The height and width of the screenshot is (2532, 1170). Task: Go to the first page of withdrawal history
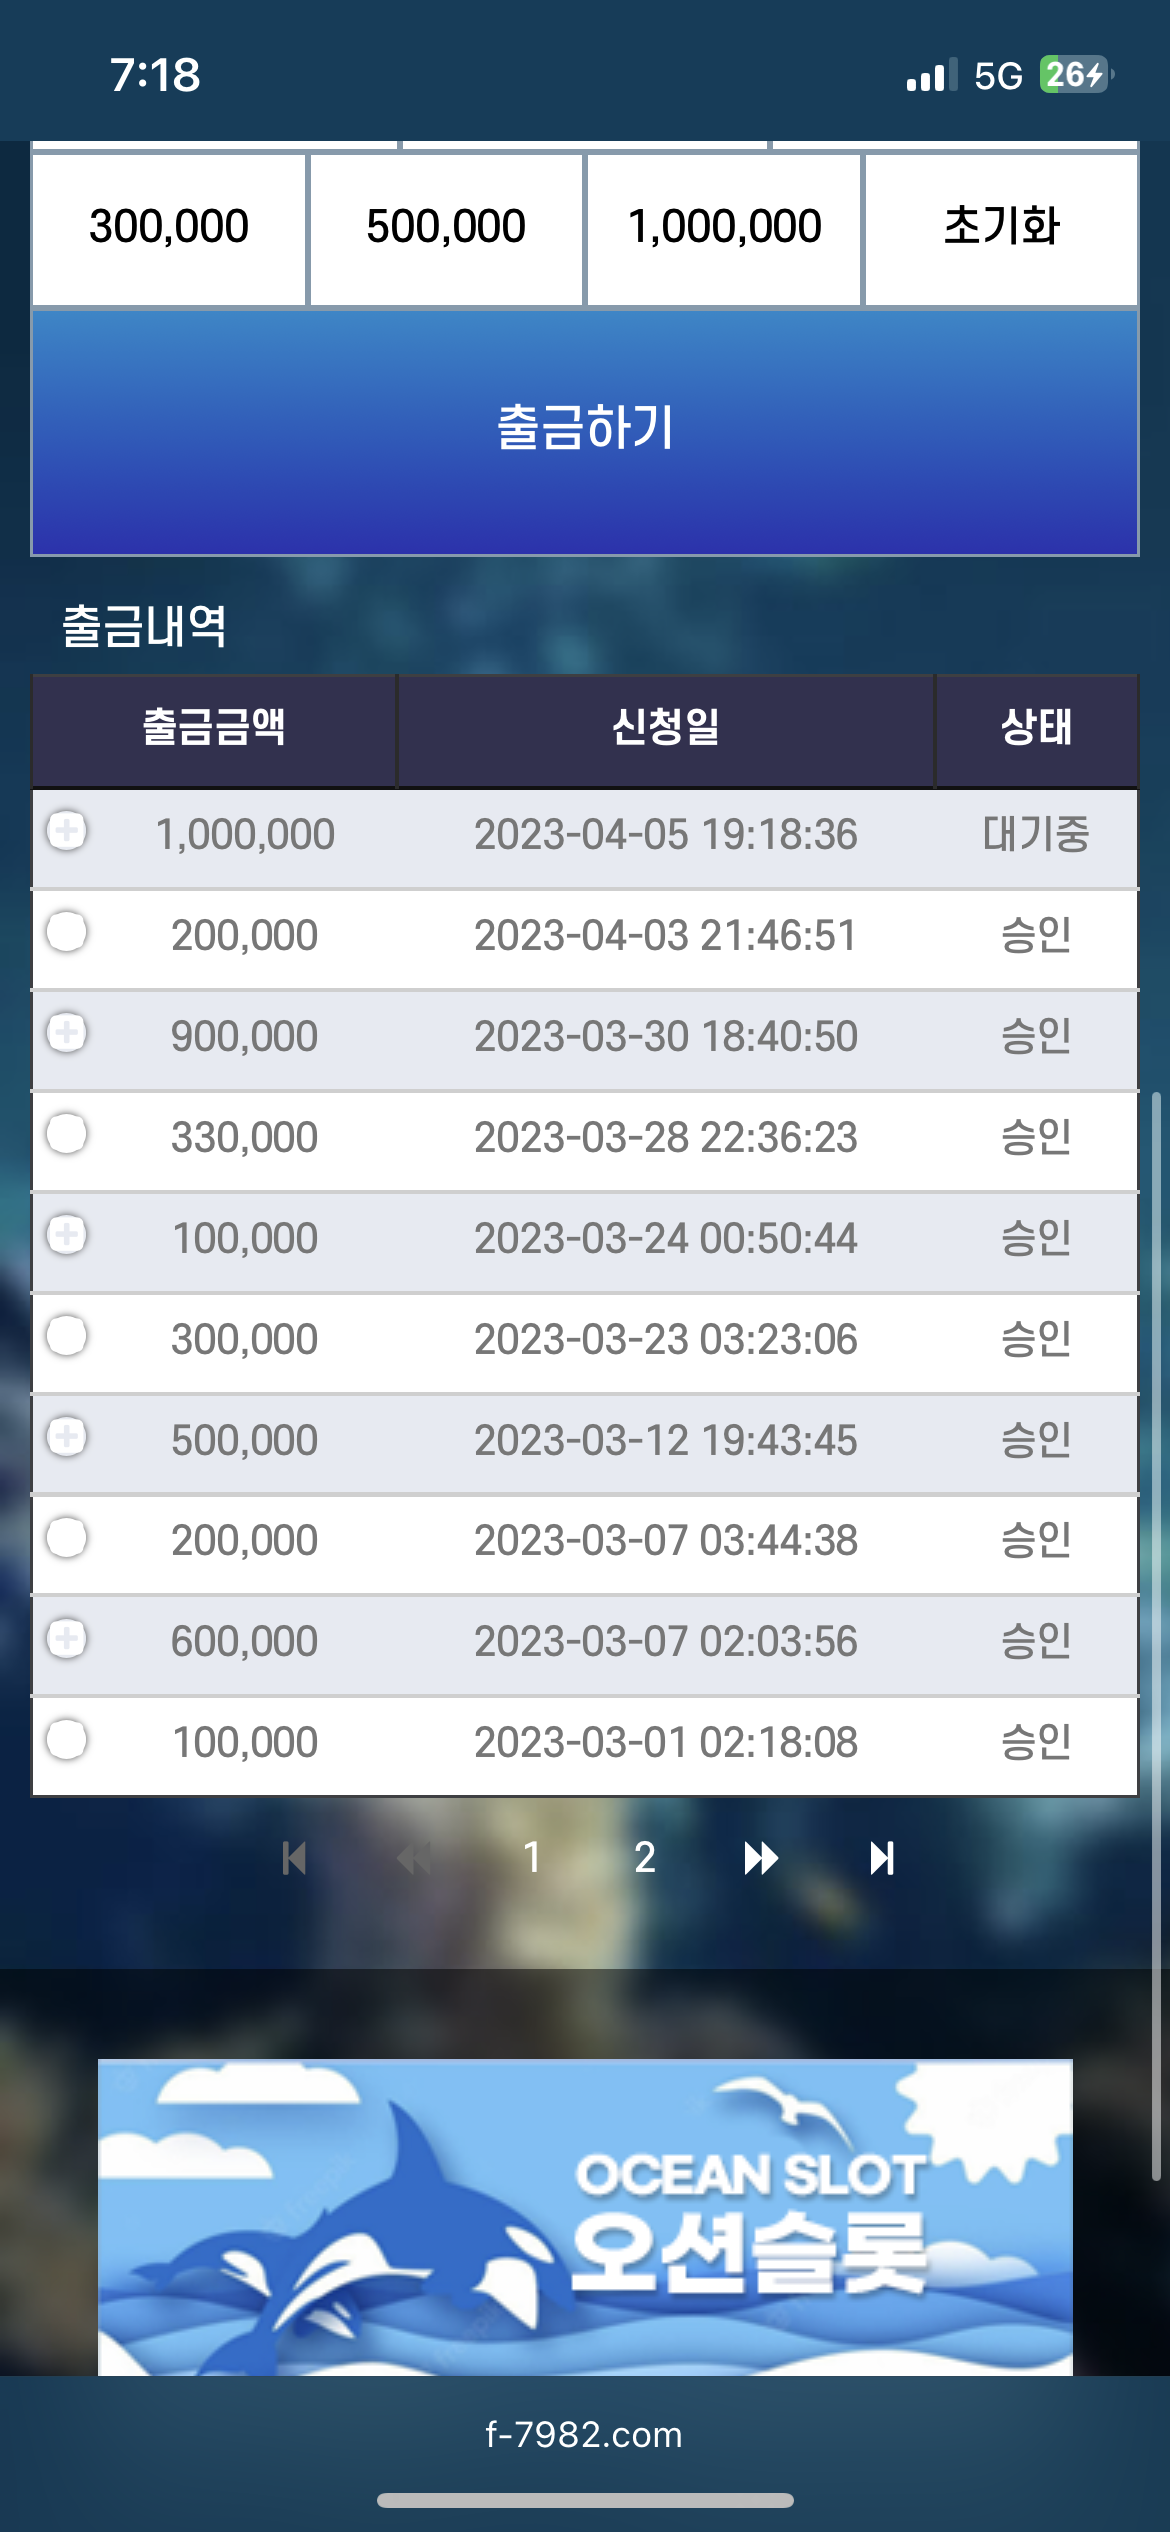294,1859
